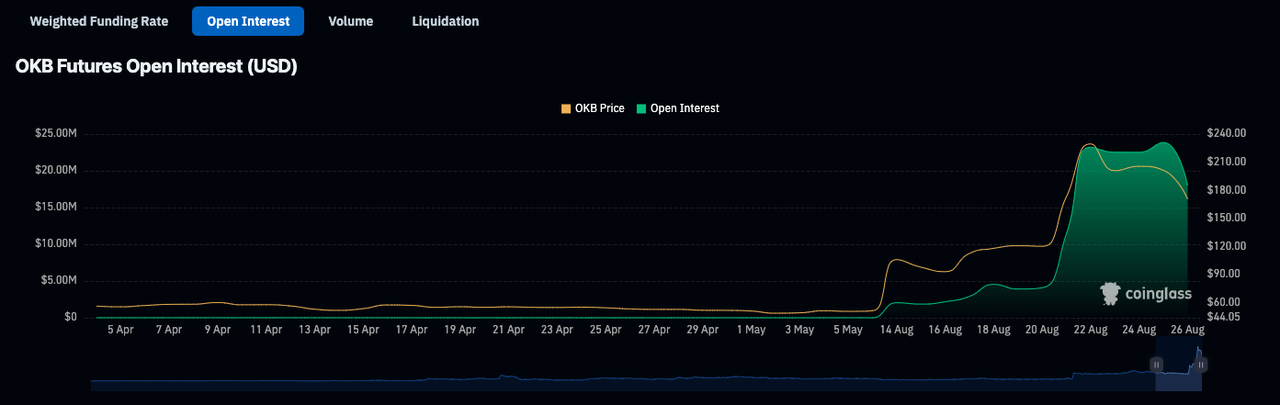
Task: Click the $44.05 price axis label
Action: click(1222, 316)
